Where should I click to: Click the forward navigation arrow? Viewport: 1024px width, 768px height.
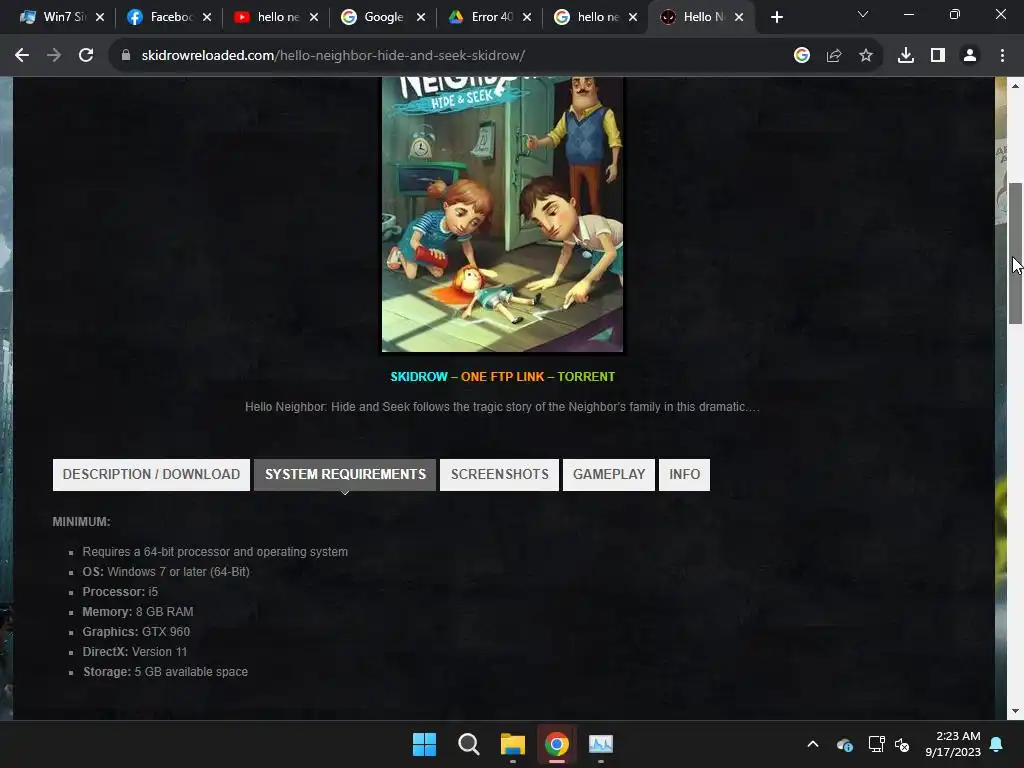tap(54, 56)
